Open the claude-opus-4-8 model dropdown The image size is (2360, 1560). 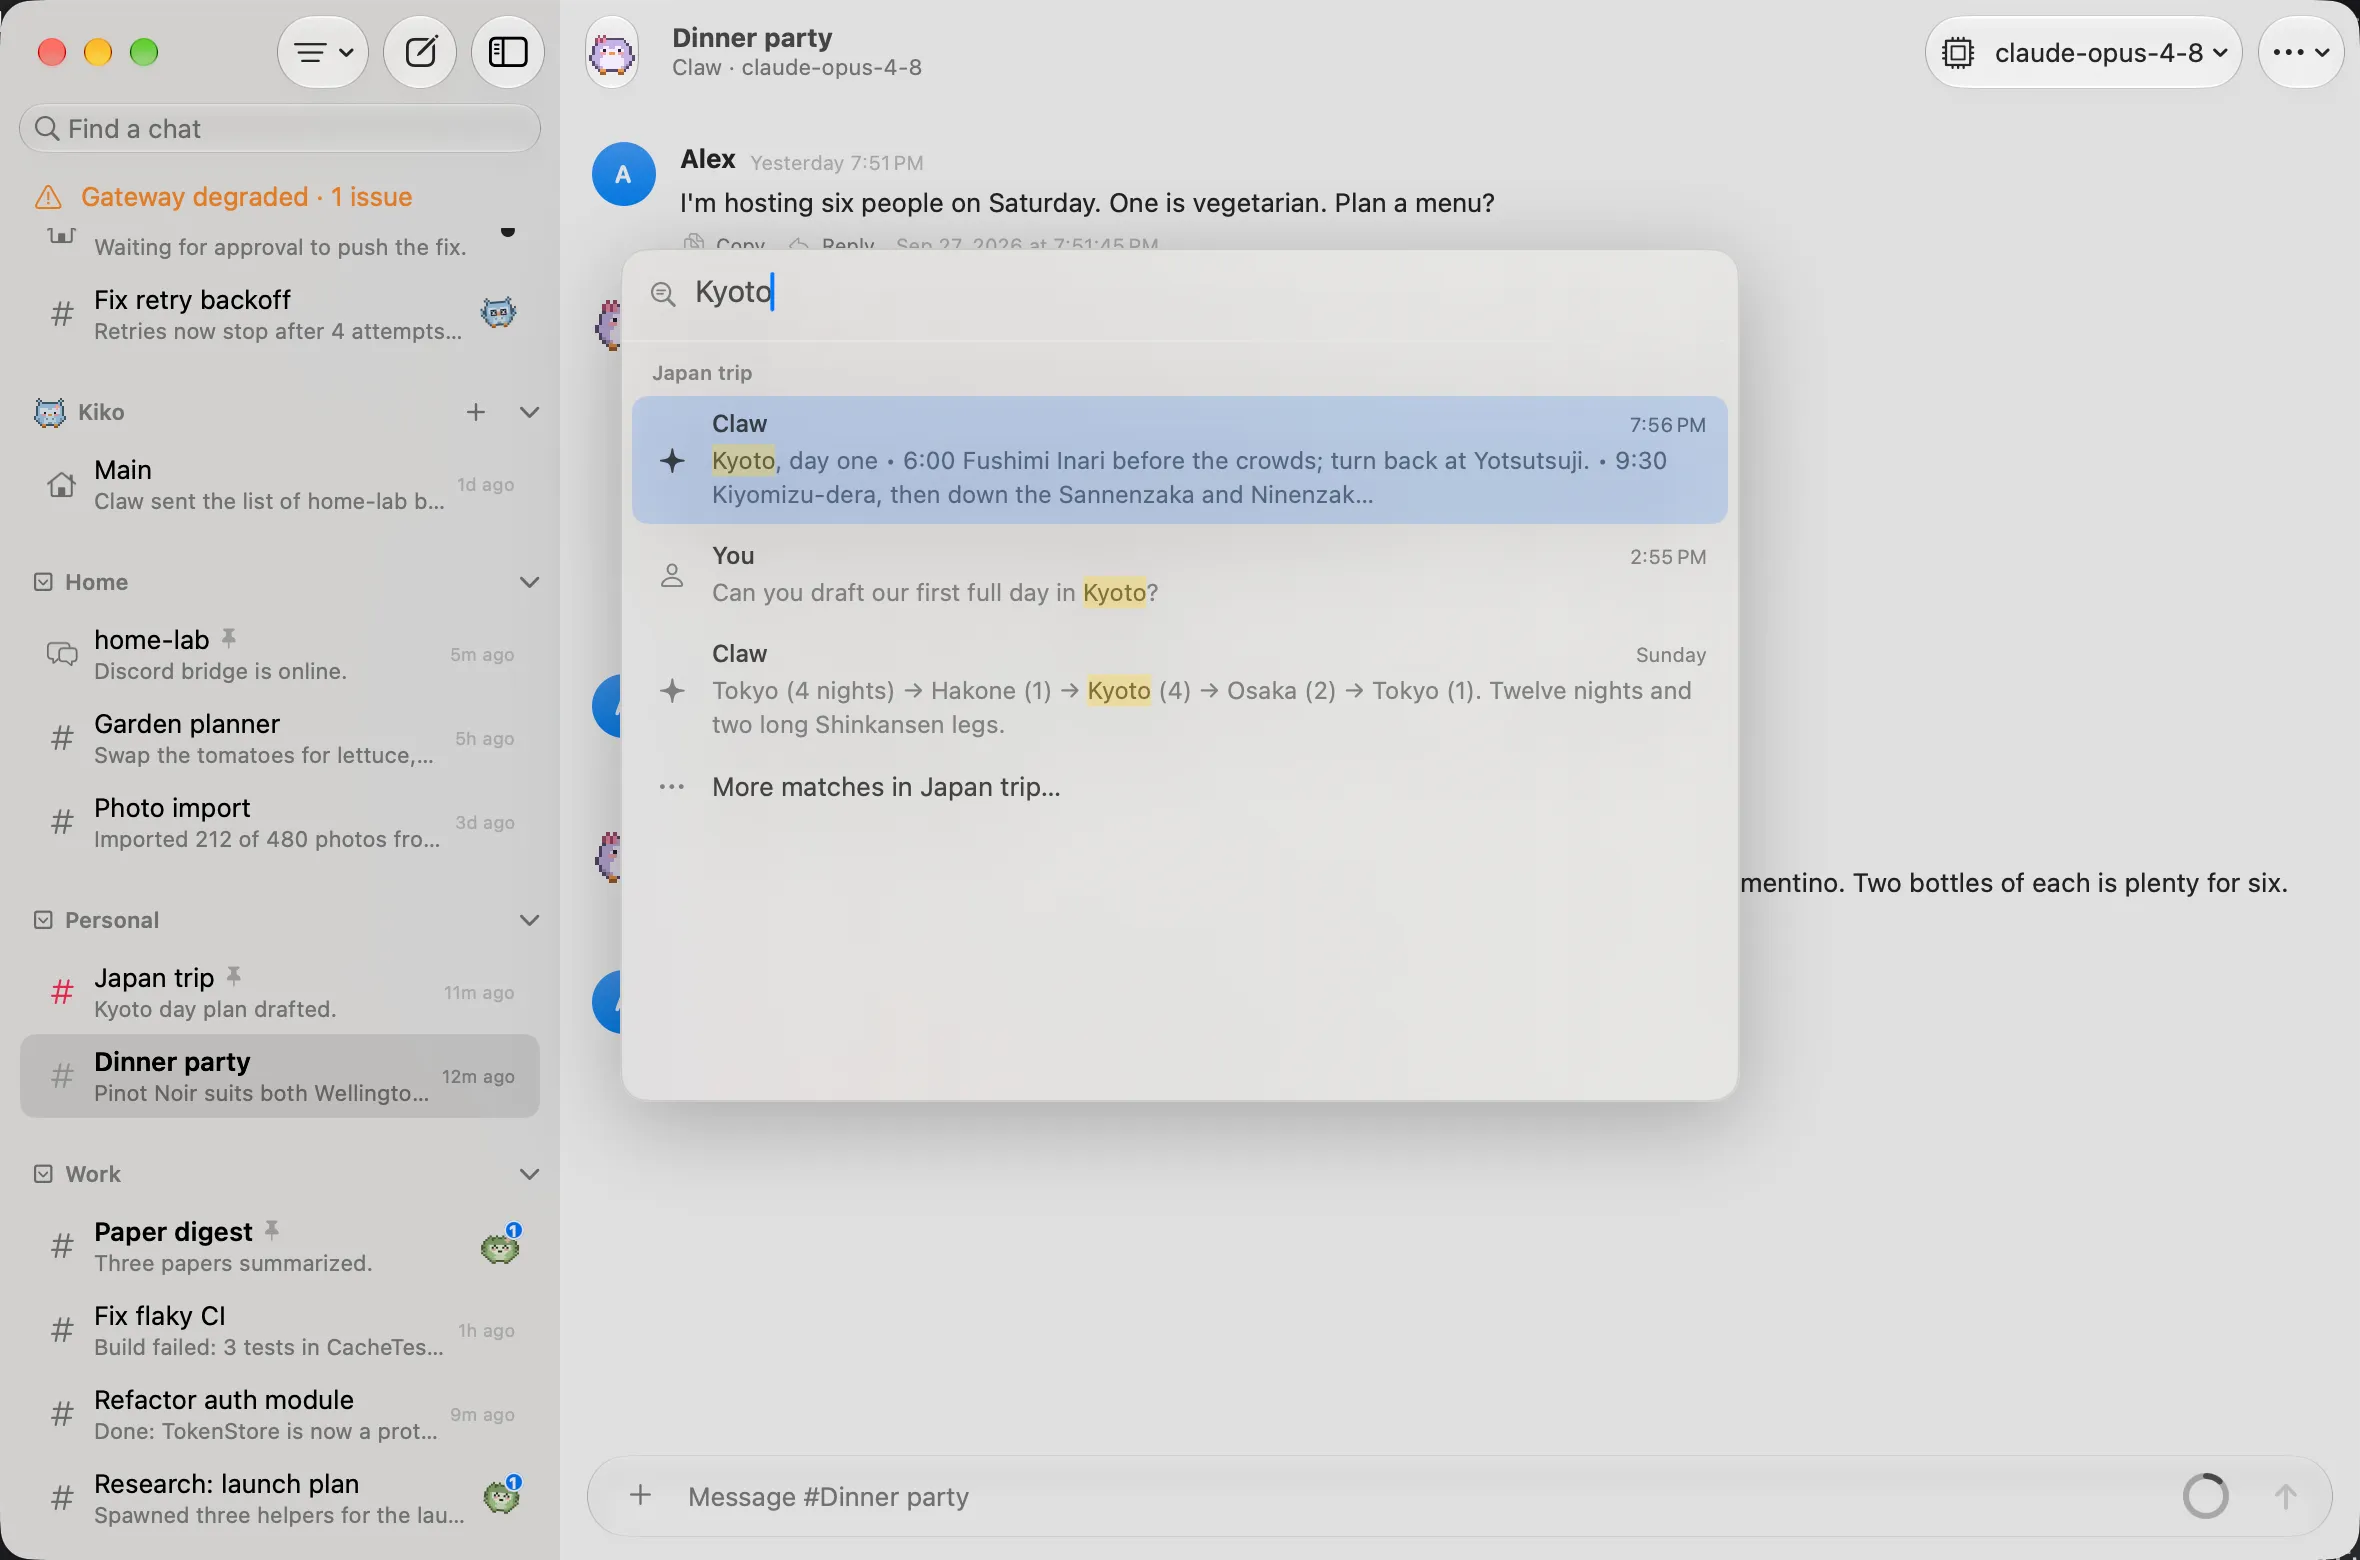coord(2083,52)
